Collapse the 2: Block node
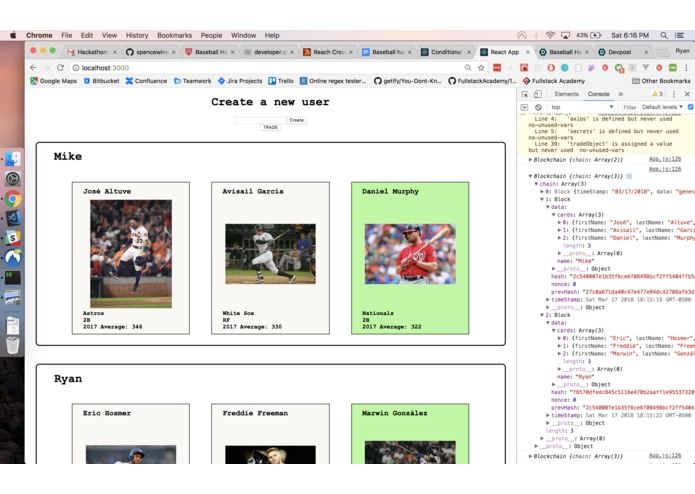Screen dimensions: 695x494 tap(542, 315)
